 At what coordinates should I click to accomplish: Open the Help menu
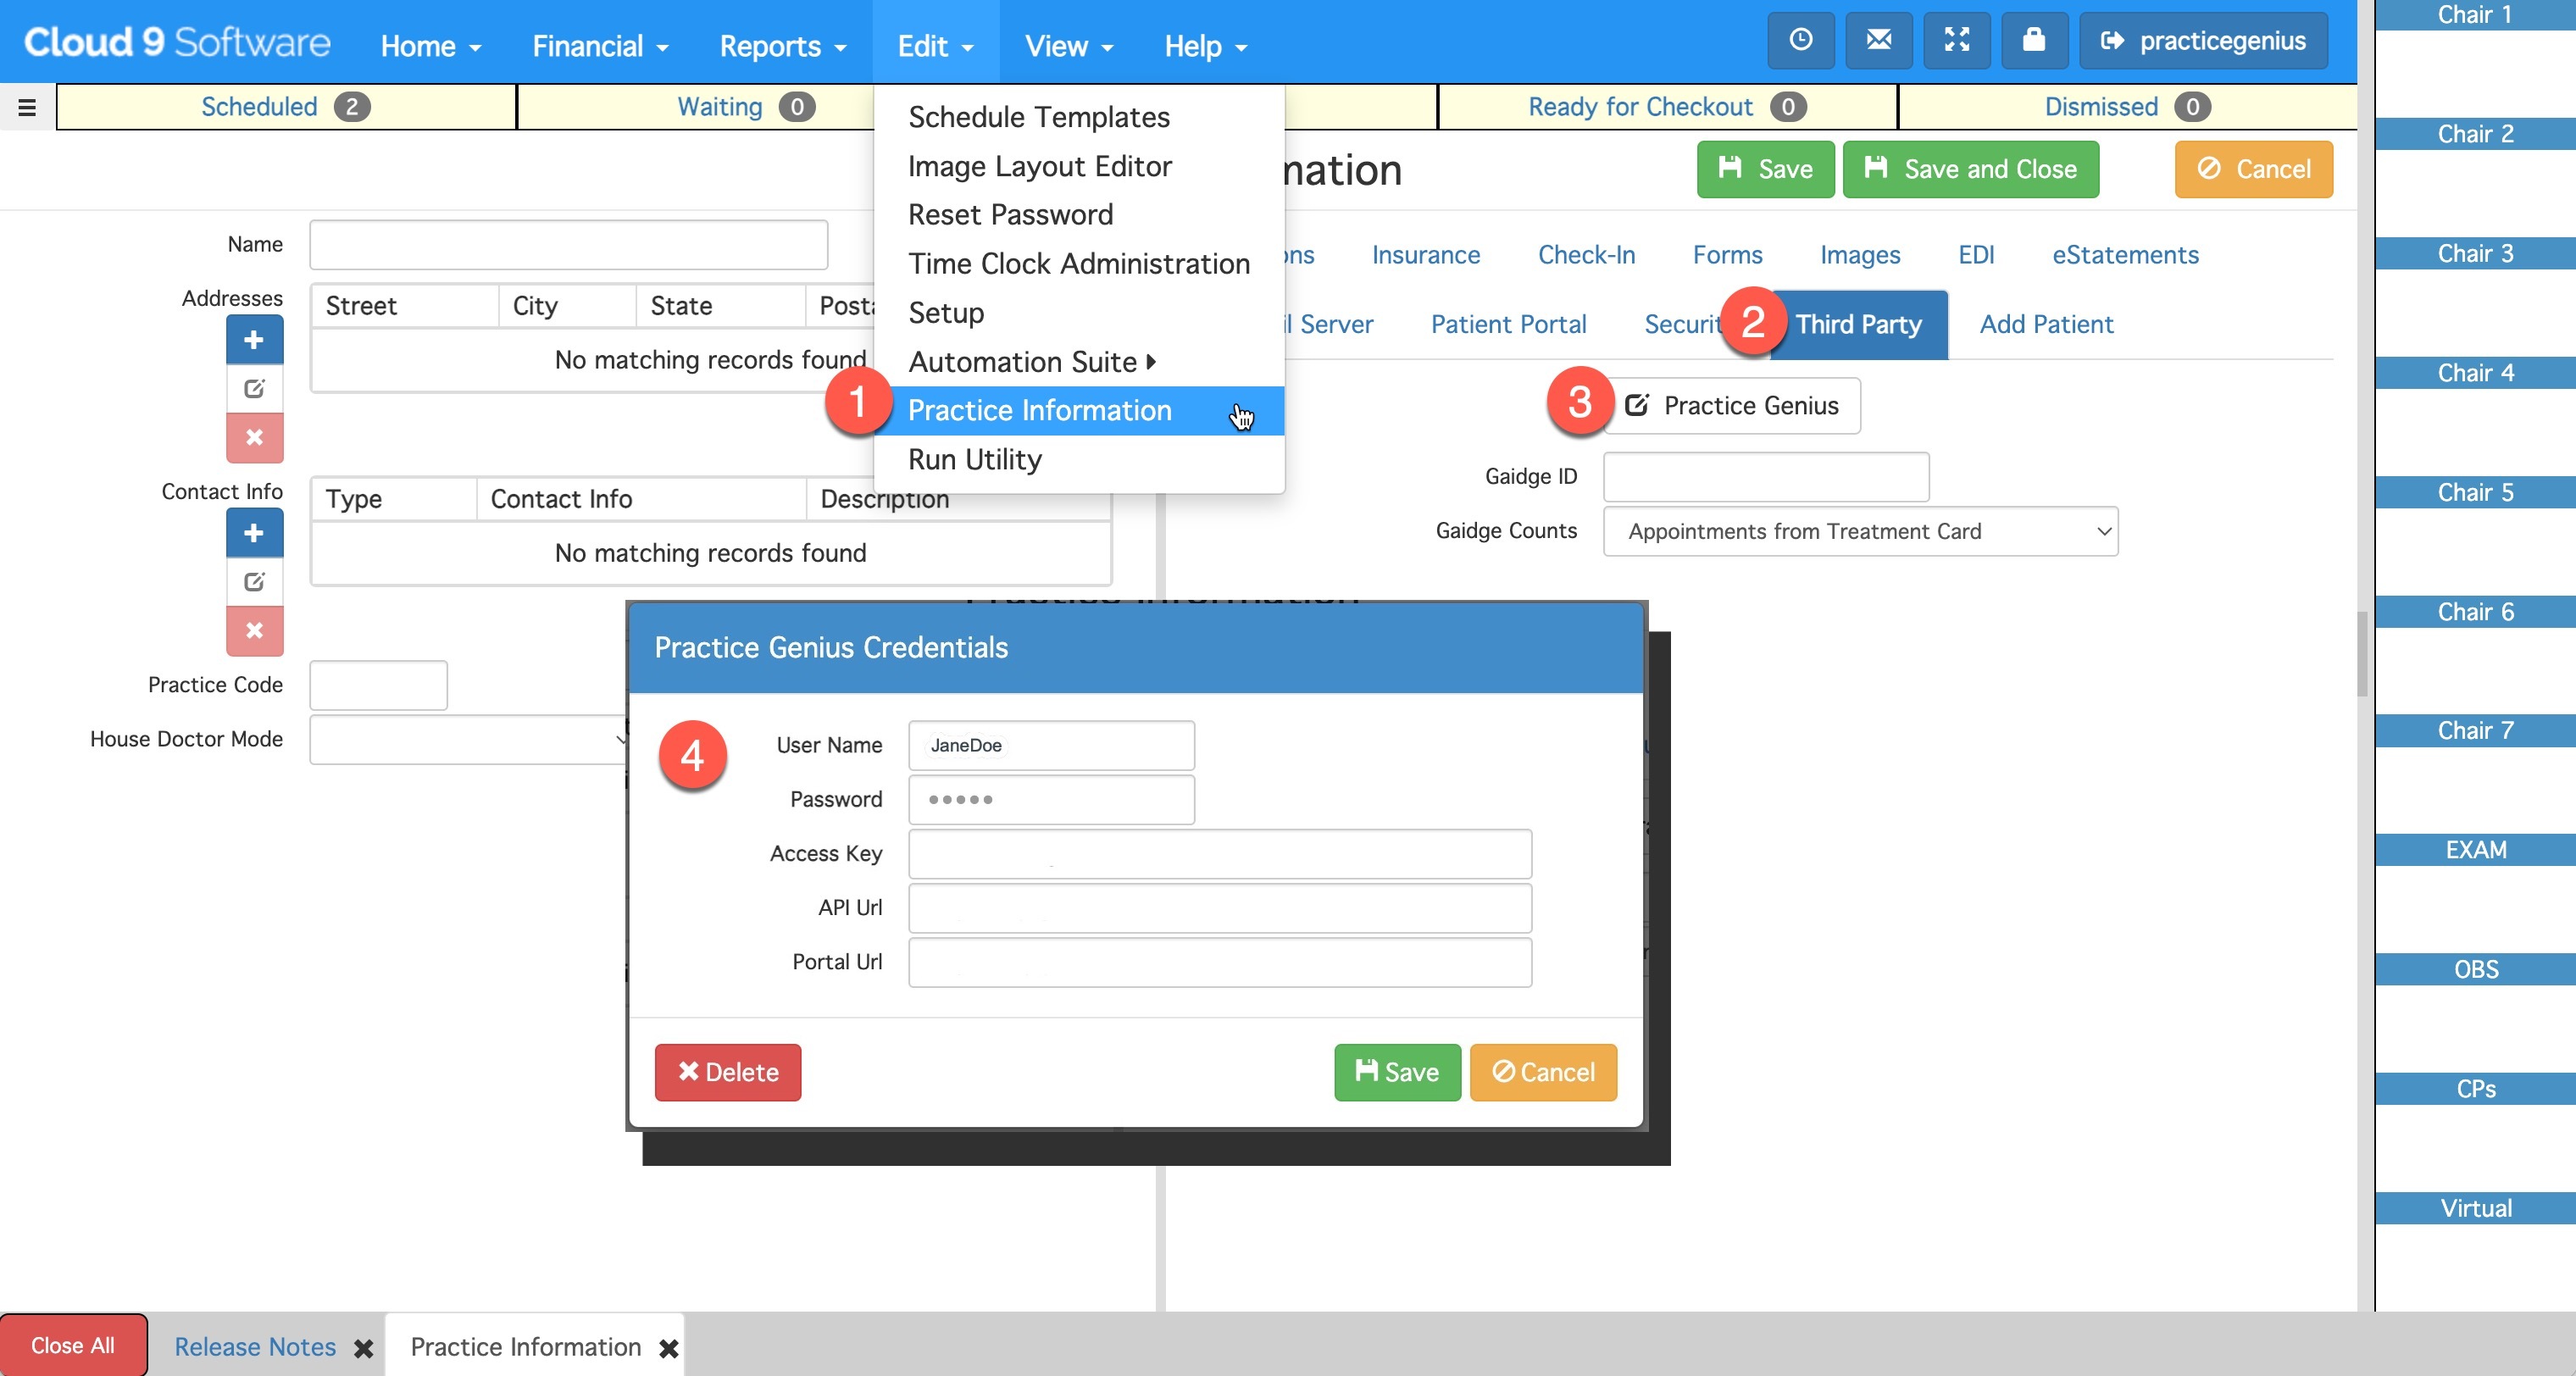pos(1205,46)
